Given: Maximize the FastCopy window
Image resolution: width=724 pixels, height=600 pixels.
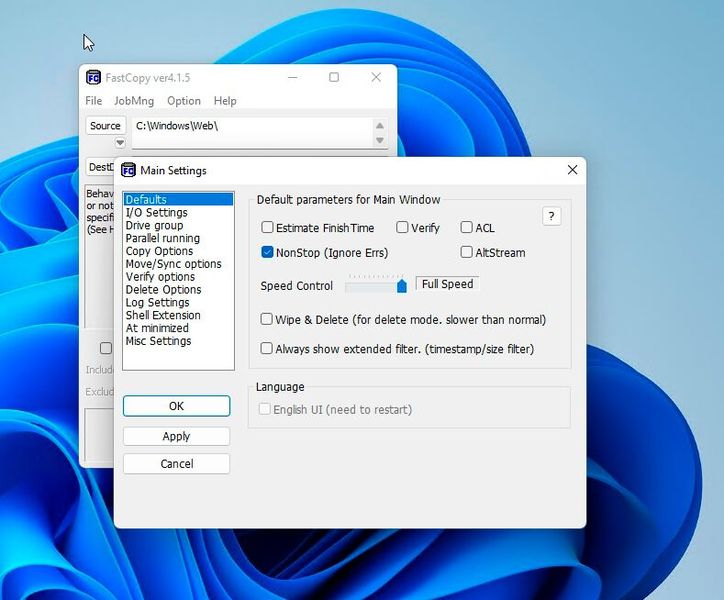Looking at the screenshot, I should pyautogui.click(x=334, y=78).
